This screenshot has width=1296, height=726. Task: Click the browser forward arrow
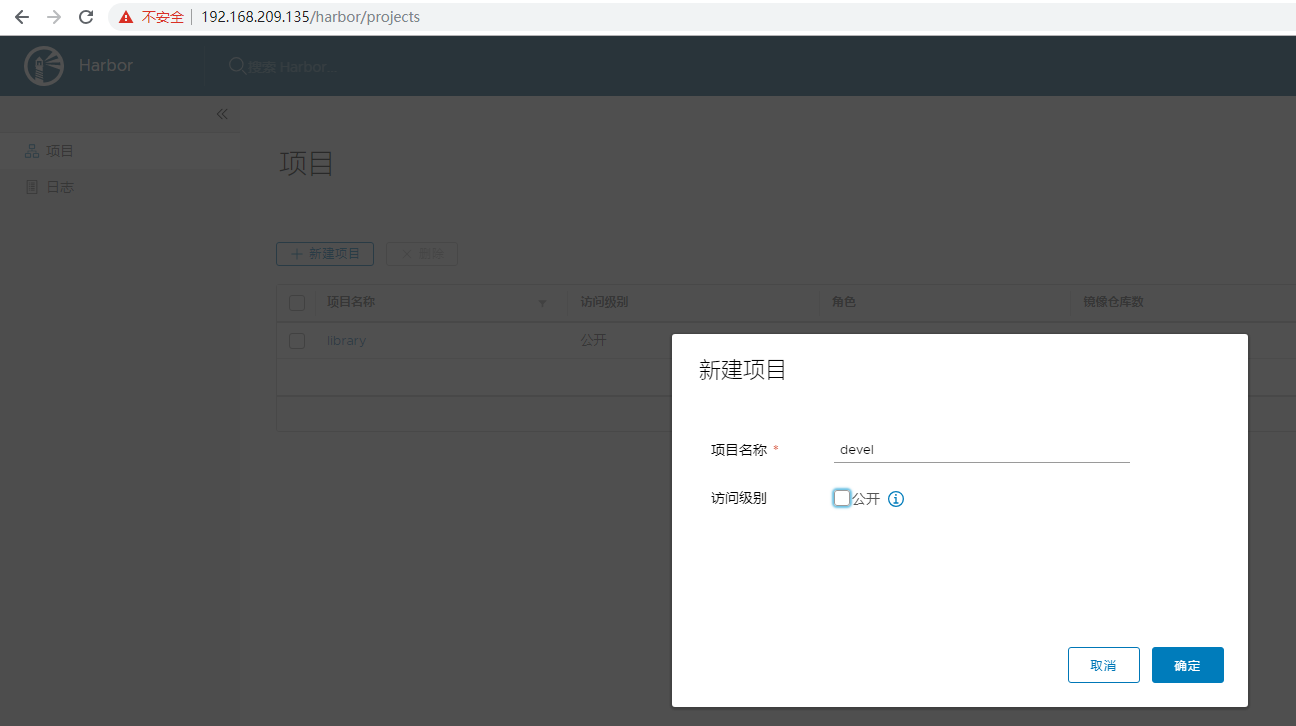pos(54,17)
